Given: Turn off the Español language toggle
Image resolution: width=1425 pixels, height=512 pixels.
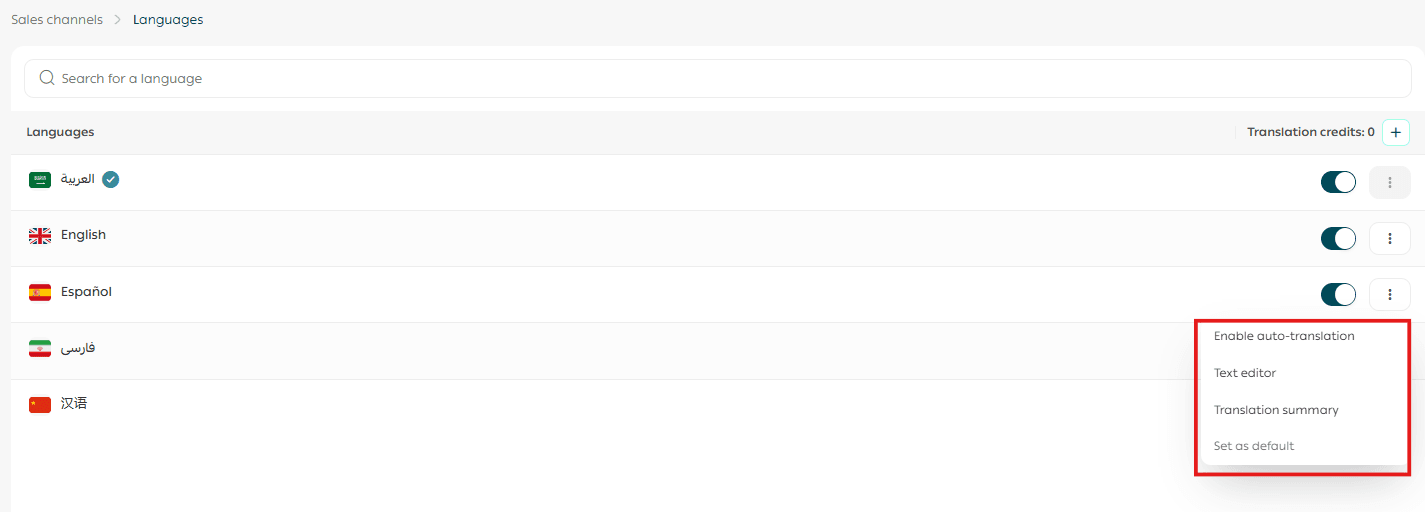Looking at the screenshot, I should (1338, 294).
